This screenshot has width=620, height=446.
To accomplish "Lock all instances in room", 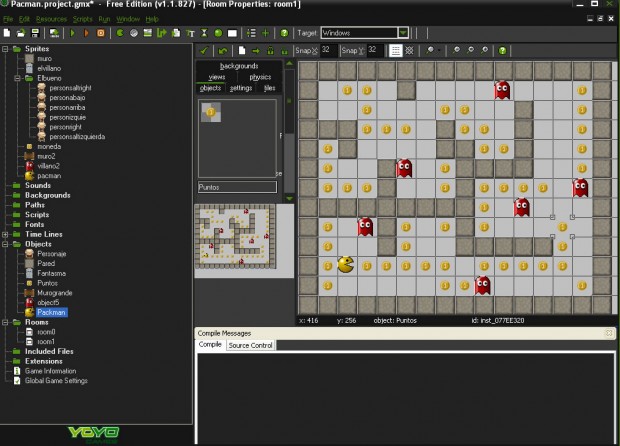I will pyautogui.click(x=270, y=51).
